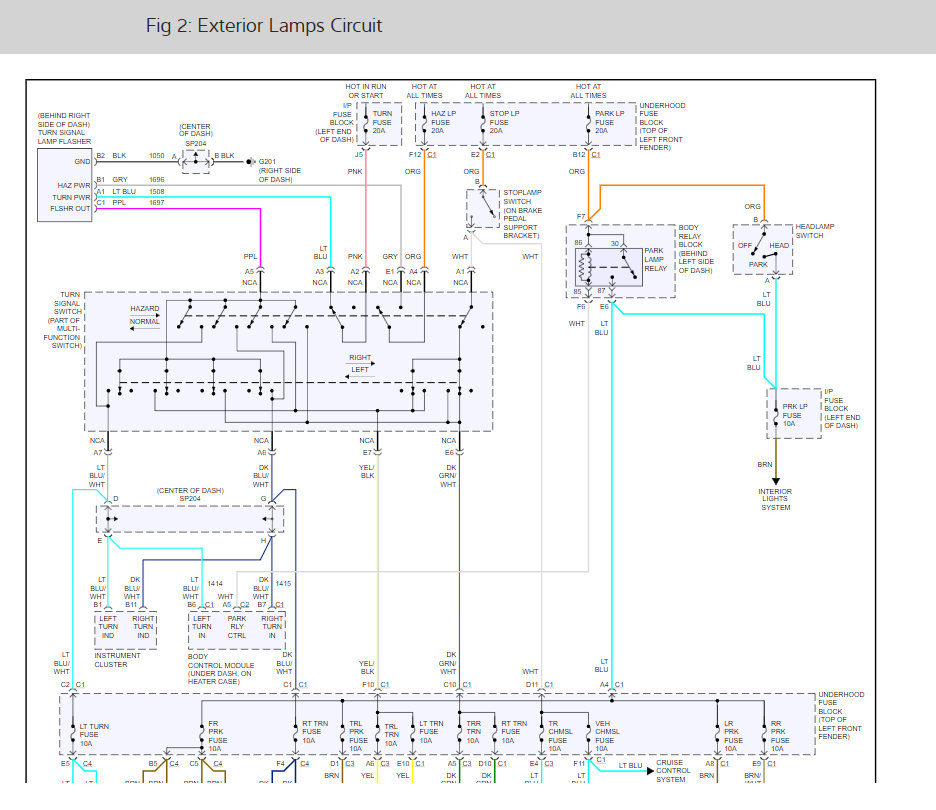Select the "BODY CONTROL MODULE" label
The width and height of the screenshot is (936, 810).
(221, 661)
